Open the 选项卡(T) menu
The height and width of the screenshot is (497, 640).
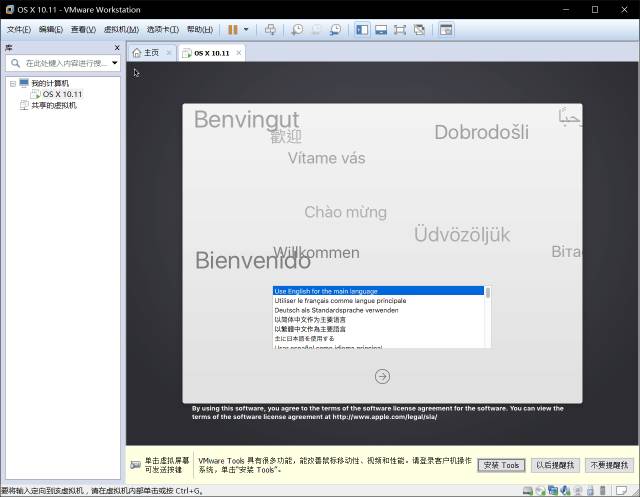click(162, 29)
